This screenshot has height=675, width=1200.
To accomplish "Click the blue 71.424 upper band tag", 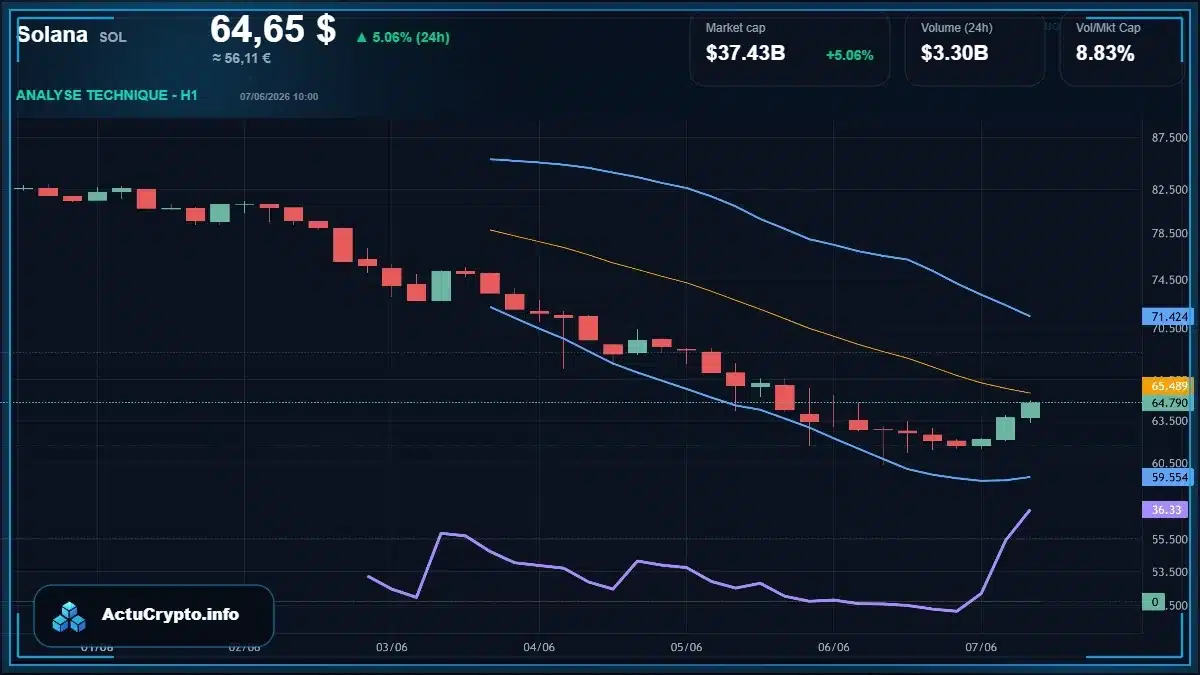I will pyautogui.click(x=1169, y=316).
